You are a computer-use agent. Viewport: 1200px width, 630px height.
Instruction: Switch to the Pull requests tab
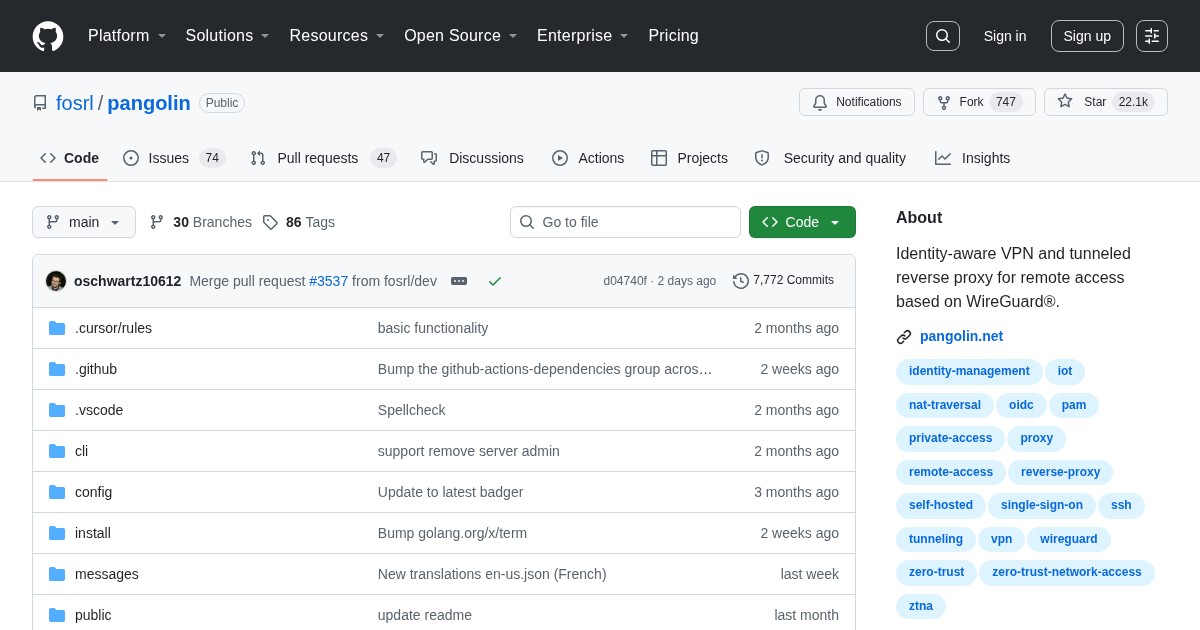(x=323, y=158)
